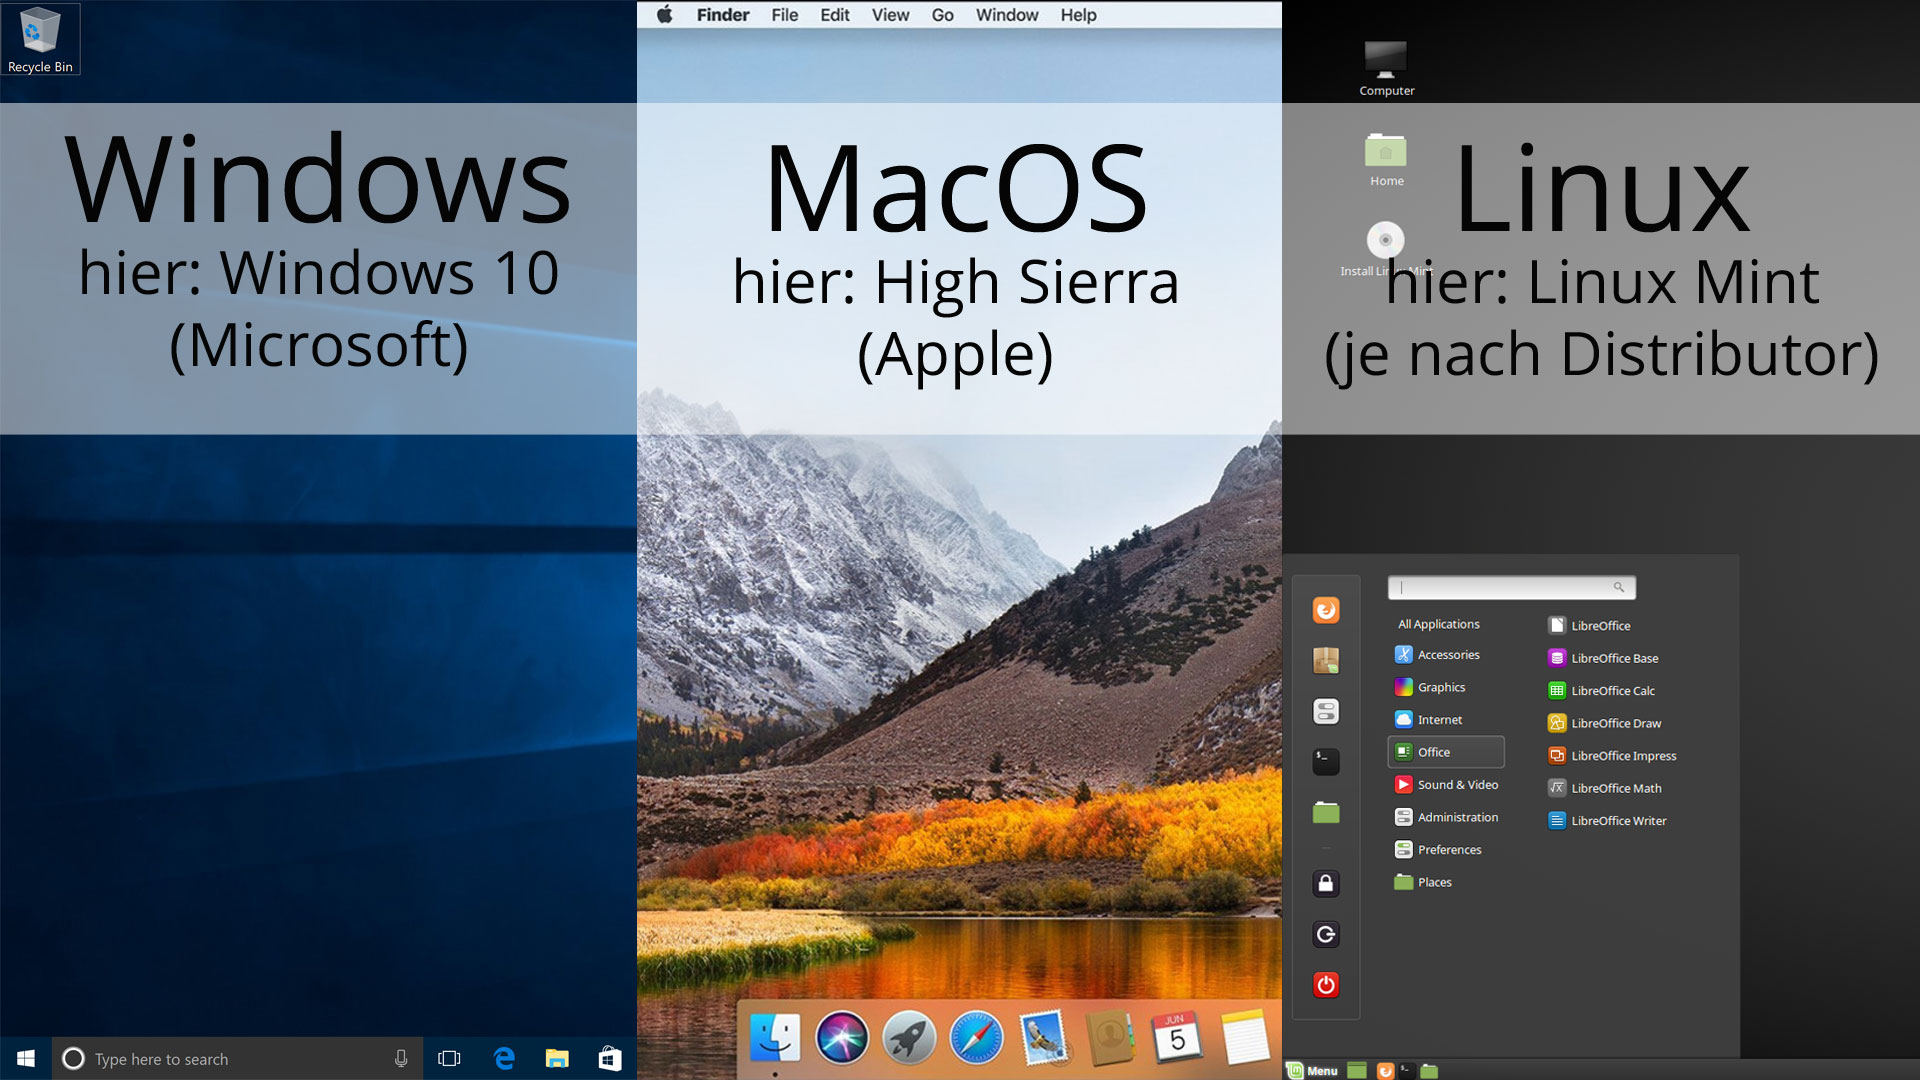Open Launchpad rocket icon in Dock
Image resolution: width=1920 pixels, height=1080 pixels.
click(x=909, y=1038)
